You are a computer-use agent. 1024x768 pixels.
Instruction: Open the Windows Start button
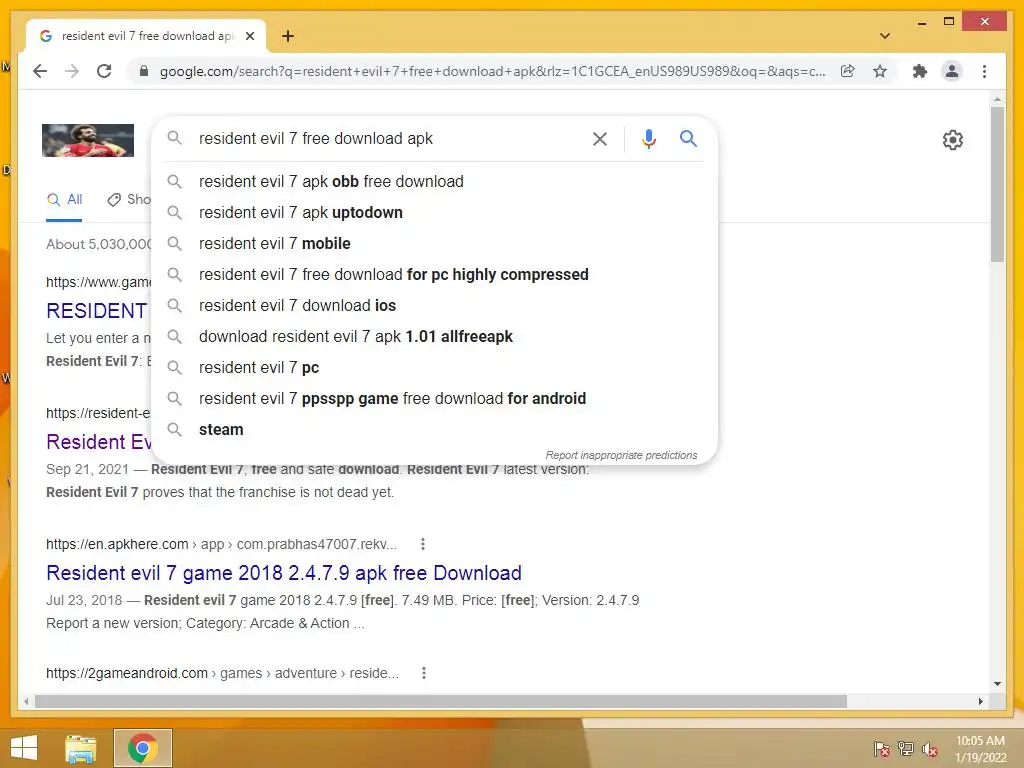pos(24,748)
